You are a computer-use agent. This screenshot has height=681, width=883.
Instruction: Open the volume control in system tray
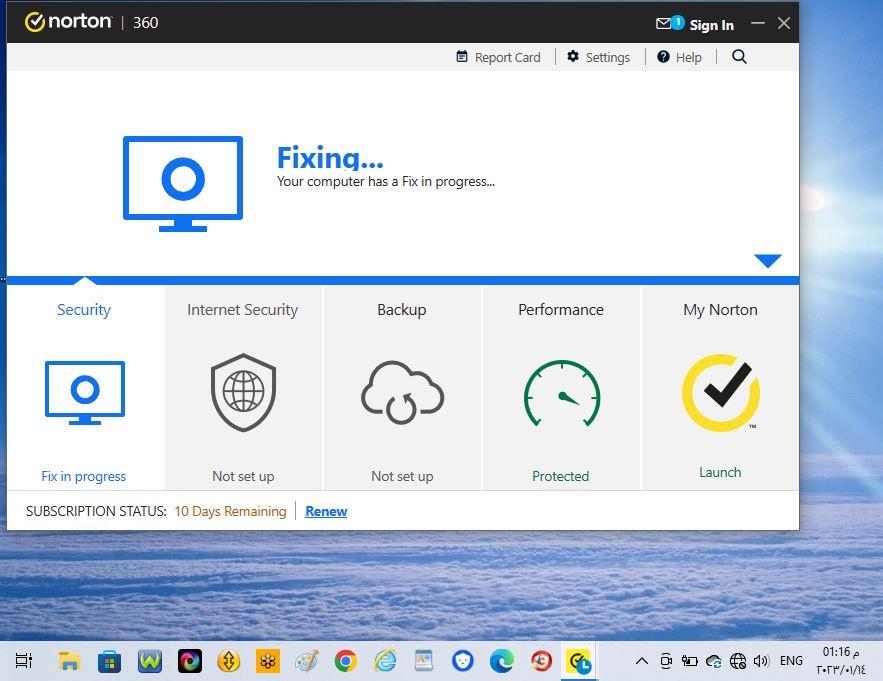[761, 661]
